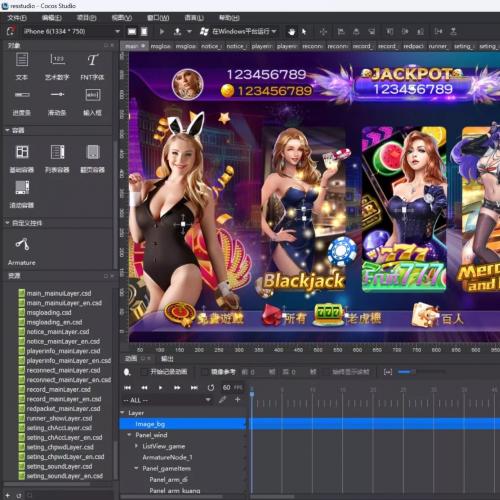Run the project with toolbar play icon
This screenshot has height=500, width=500.
click(162, 32)
